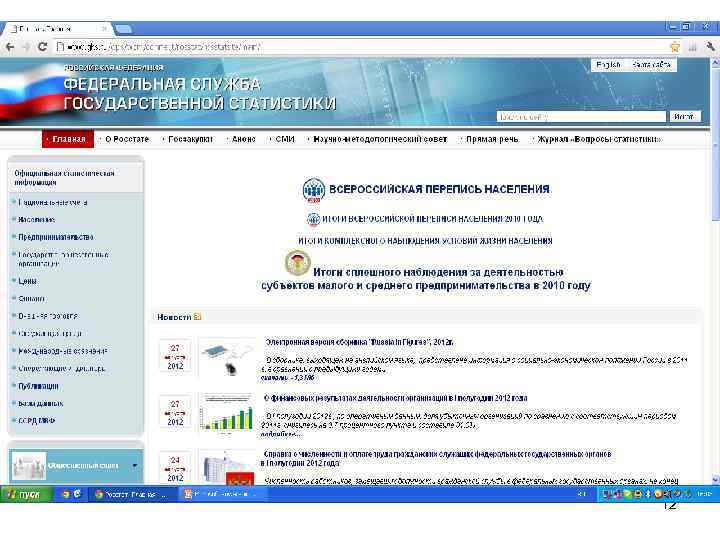The image size is (720, 540).
Task: Open news thumbnail with building image
Action: coord(227,467)
